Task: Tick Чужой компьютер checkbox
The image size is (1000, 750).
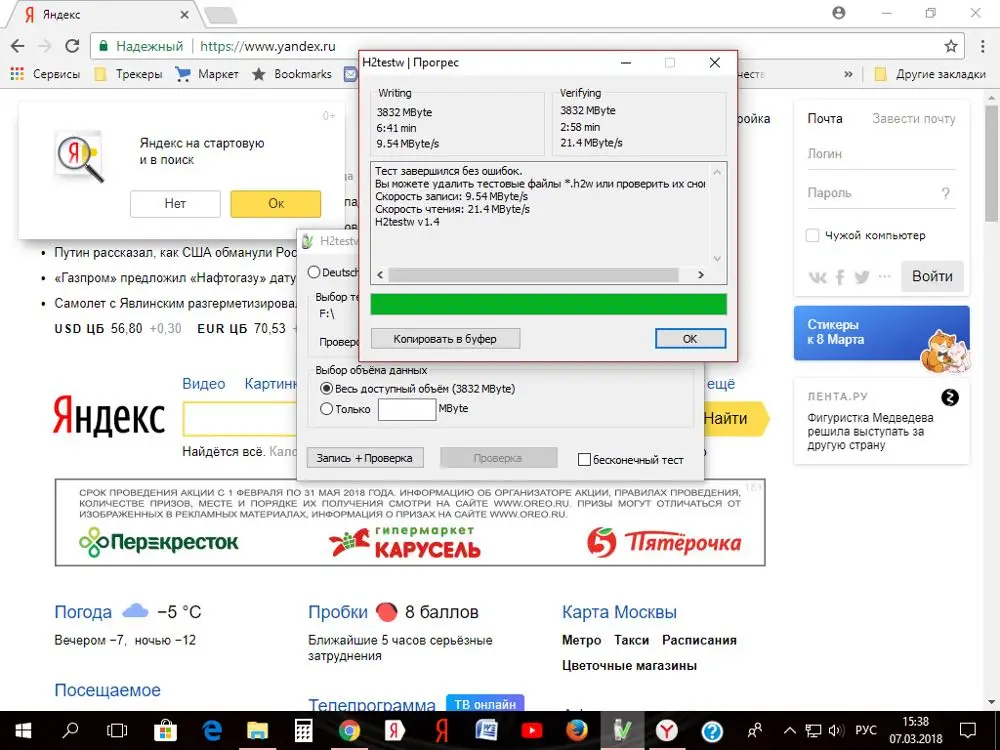Action: click(812, 235)
